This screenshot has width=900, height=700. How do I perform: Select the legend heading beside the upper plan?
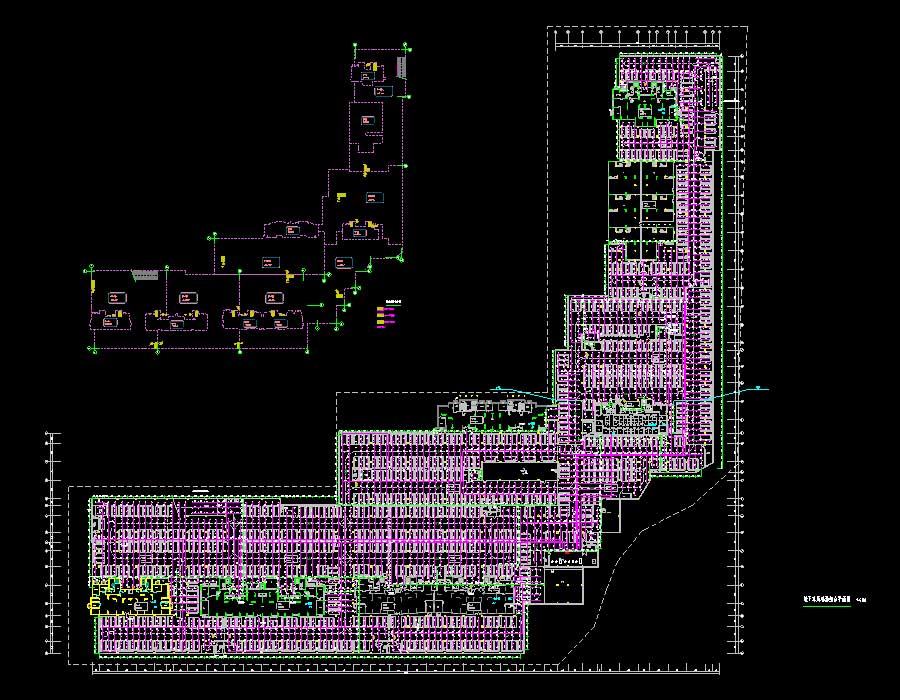393,302
